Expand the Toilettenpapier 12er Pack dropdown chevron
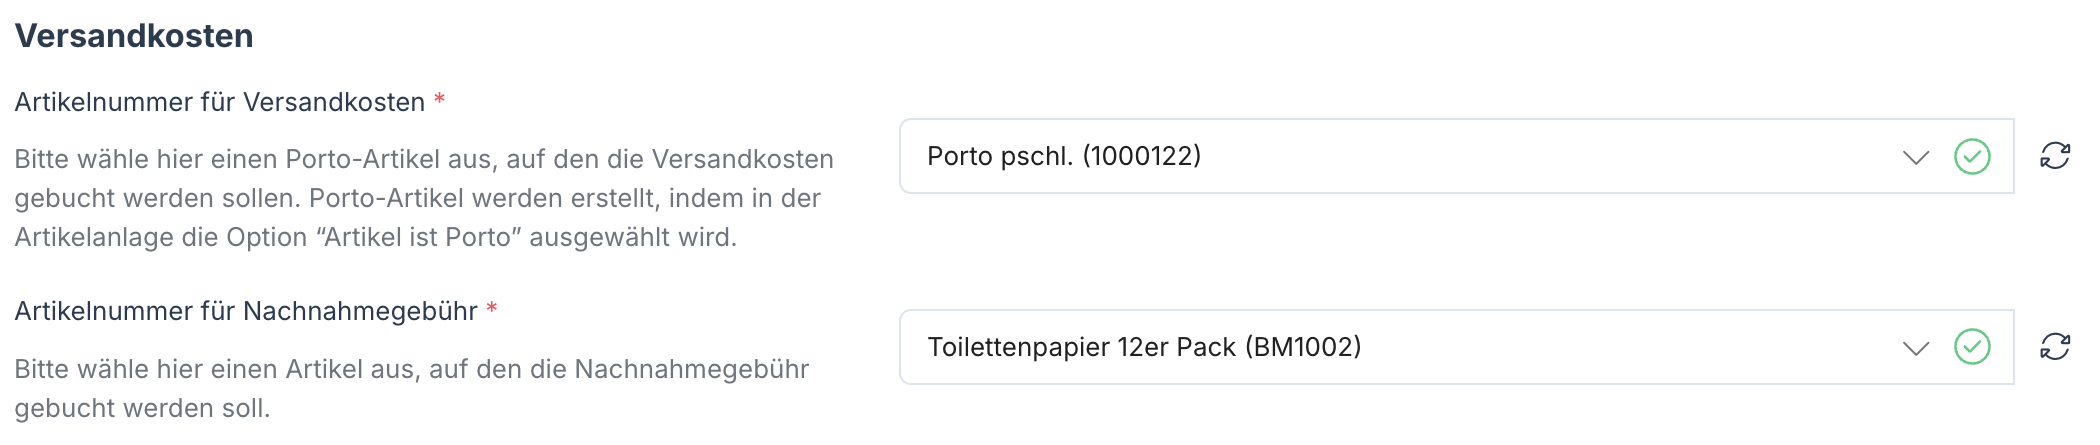The width and height of the screenshot is (2100, 445). (1915, 348)
